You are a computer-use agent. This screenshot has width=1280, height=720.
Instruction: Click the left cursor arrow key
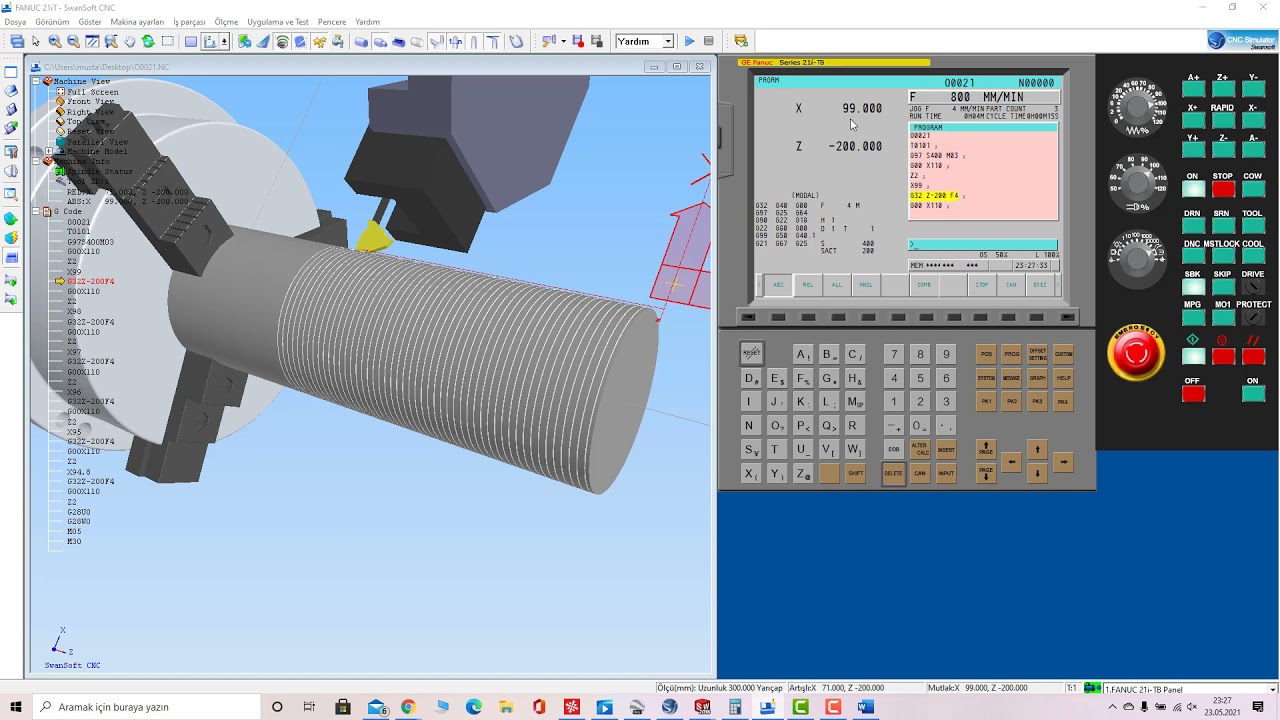point(1012,462)
